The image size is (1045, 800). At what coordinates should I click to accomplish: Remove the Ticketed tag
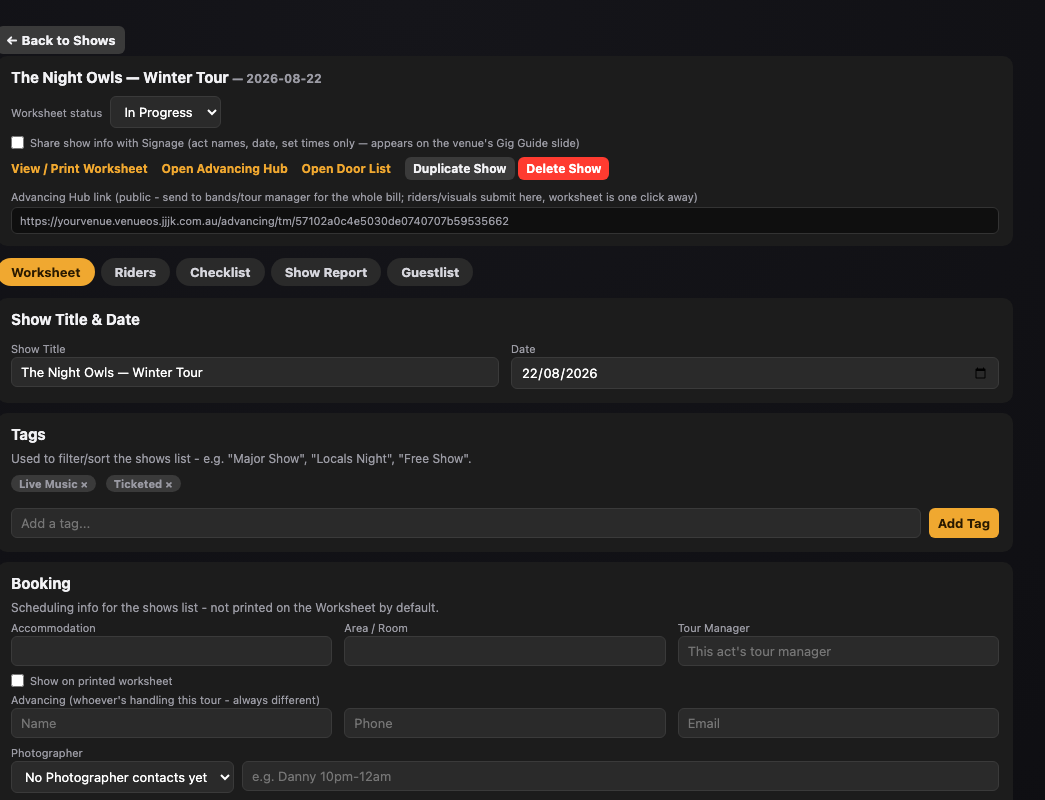169,485
